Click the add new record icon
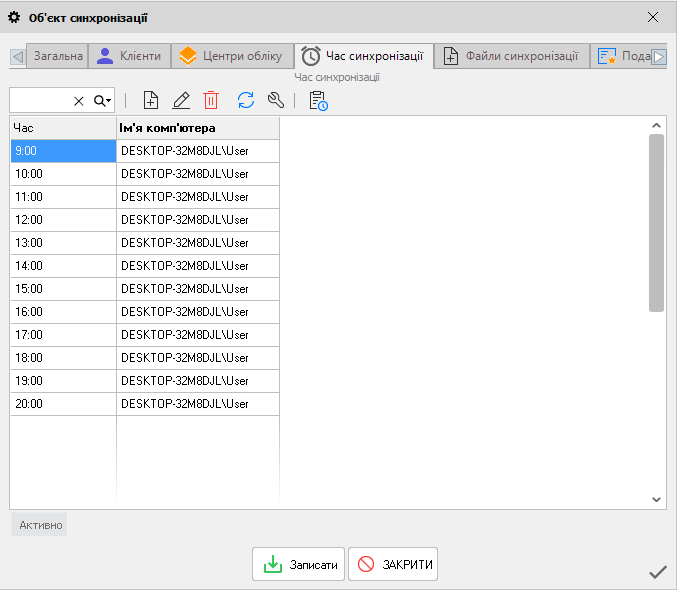Viewport: 677px width, 590px height. 151,100
